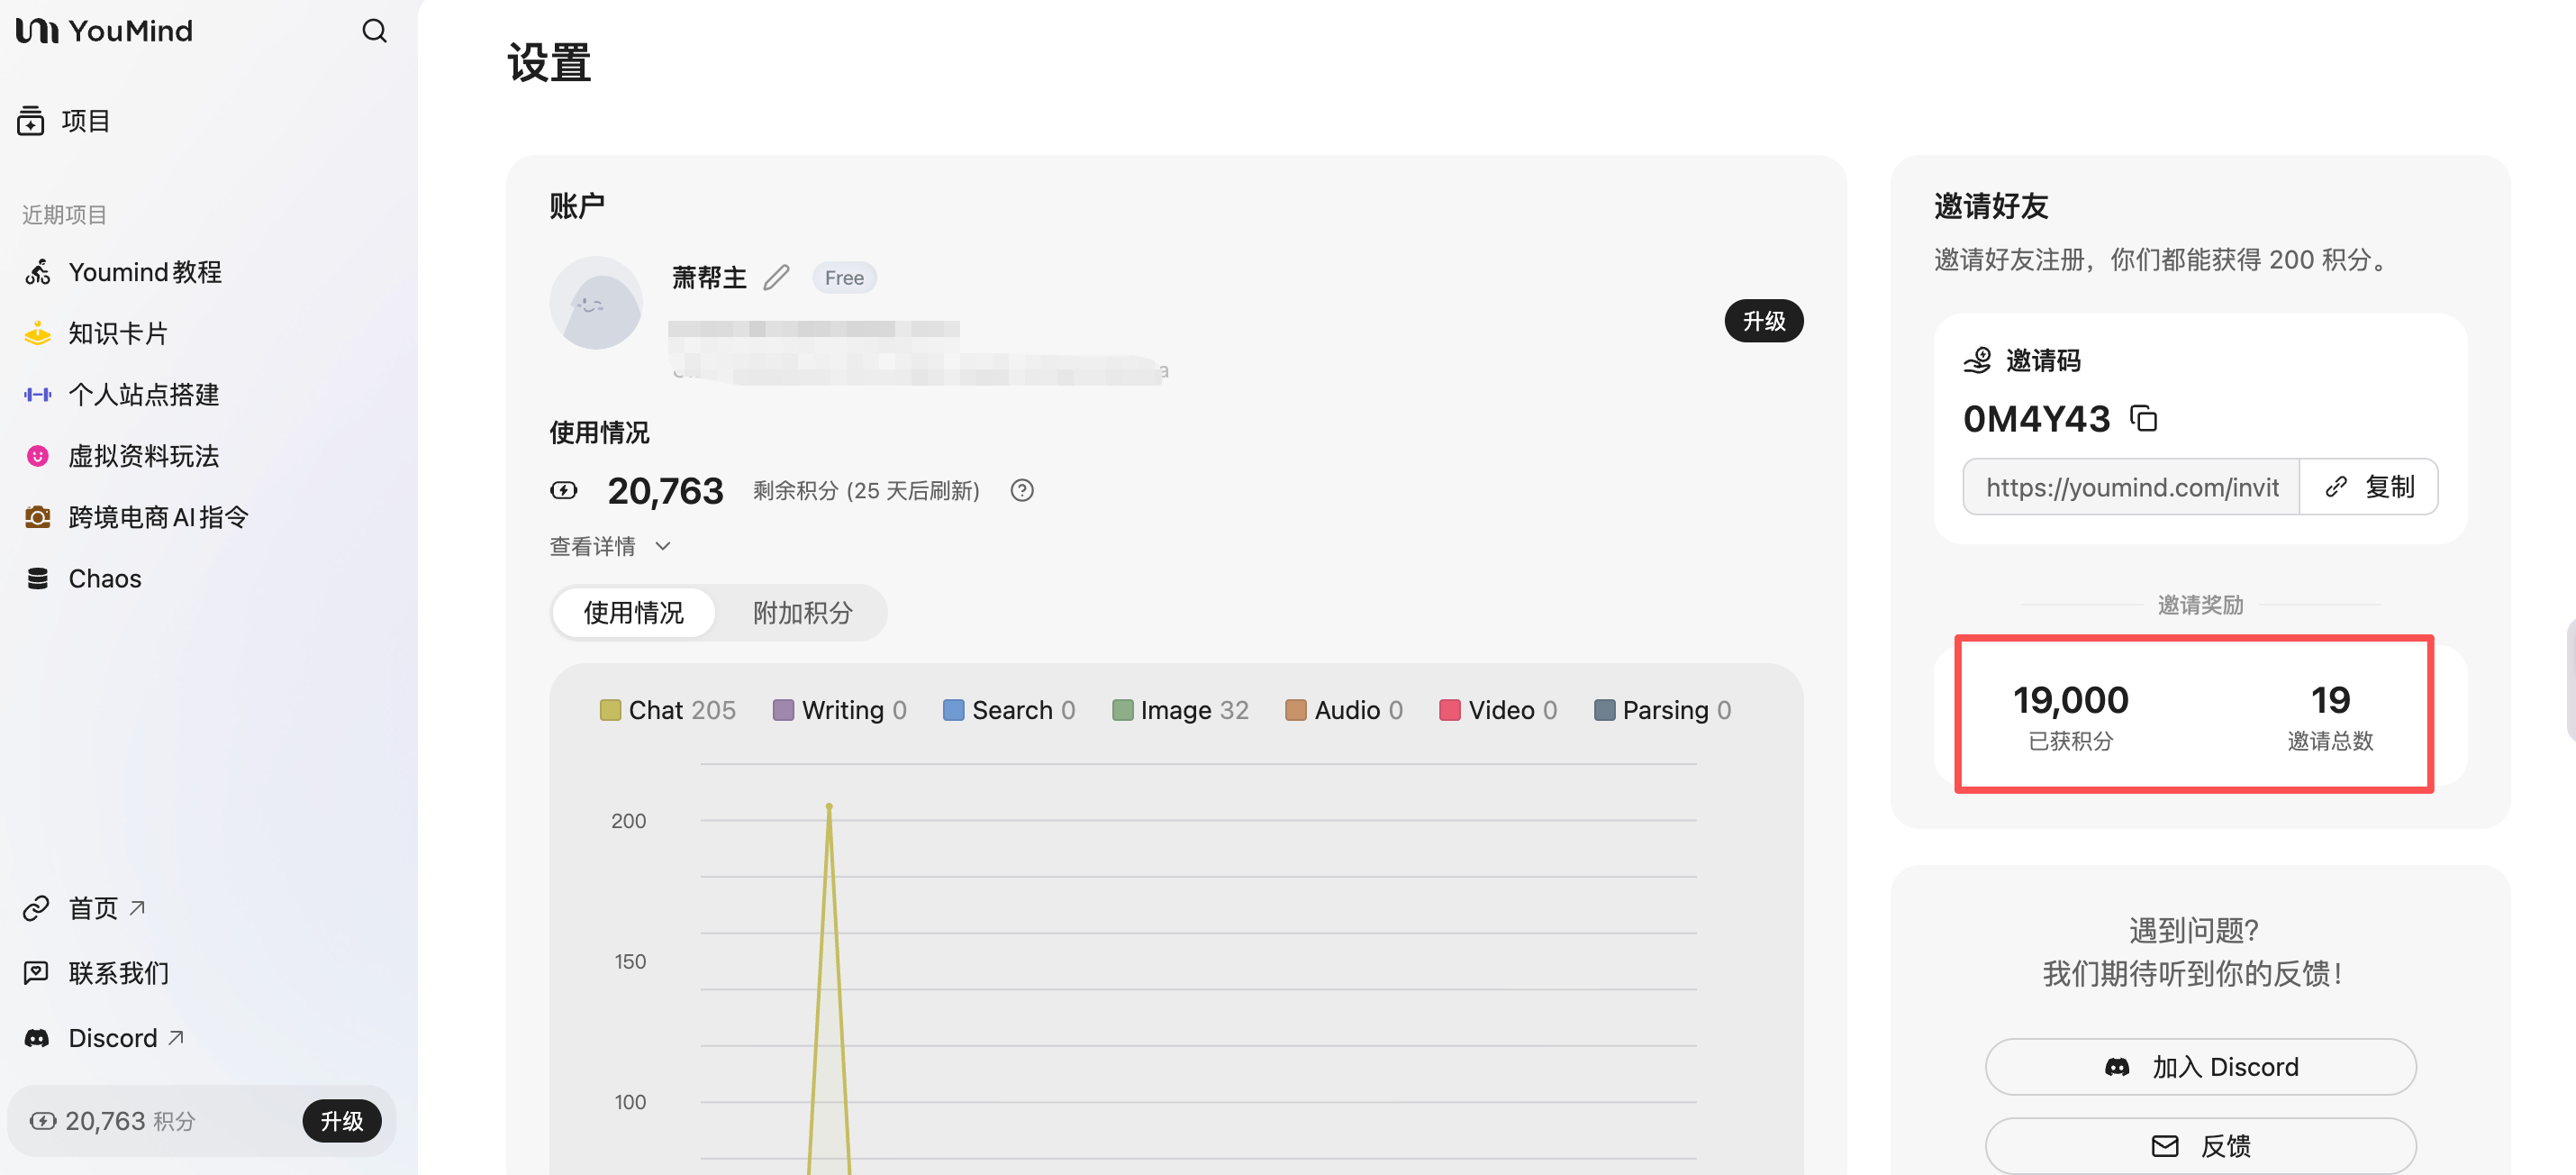This screenshot has height=1175, width=2576.
Task: Click the 19,000 已获积分 value
Action: click(2070, 700)
